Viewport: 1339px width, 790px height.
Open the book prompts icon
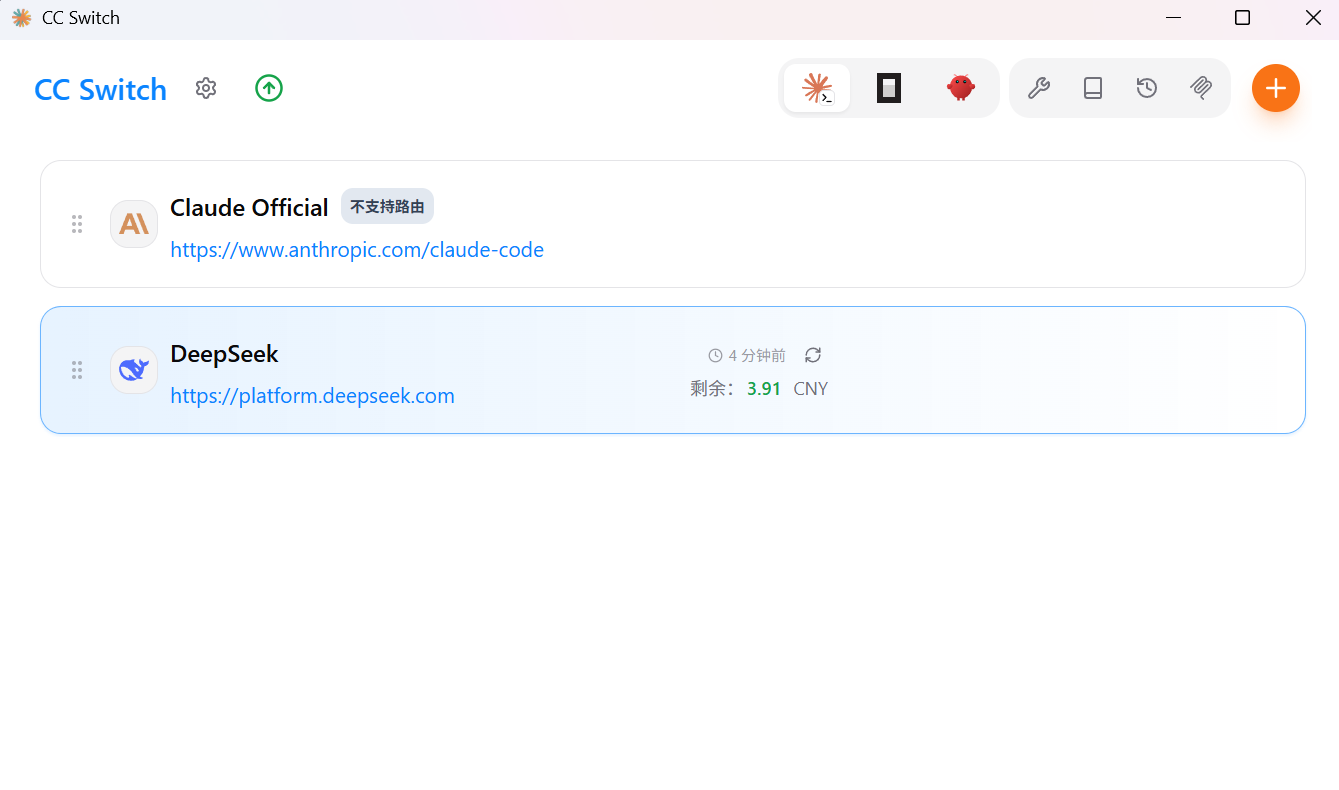pyautogui.click(x=1093, y=88)
